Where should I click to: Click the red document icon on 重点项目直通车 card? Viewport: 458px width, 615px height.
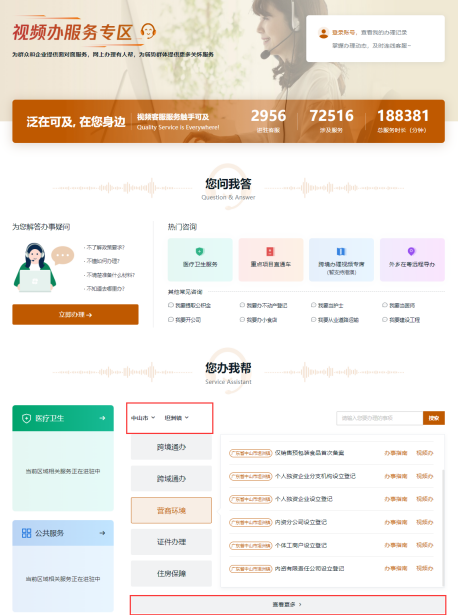tap(271, 251)
